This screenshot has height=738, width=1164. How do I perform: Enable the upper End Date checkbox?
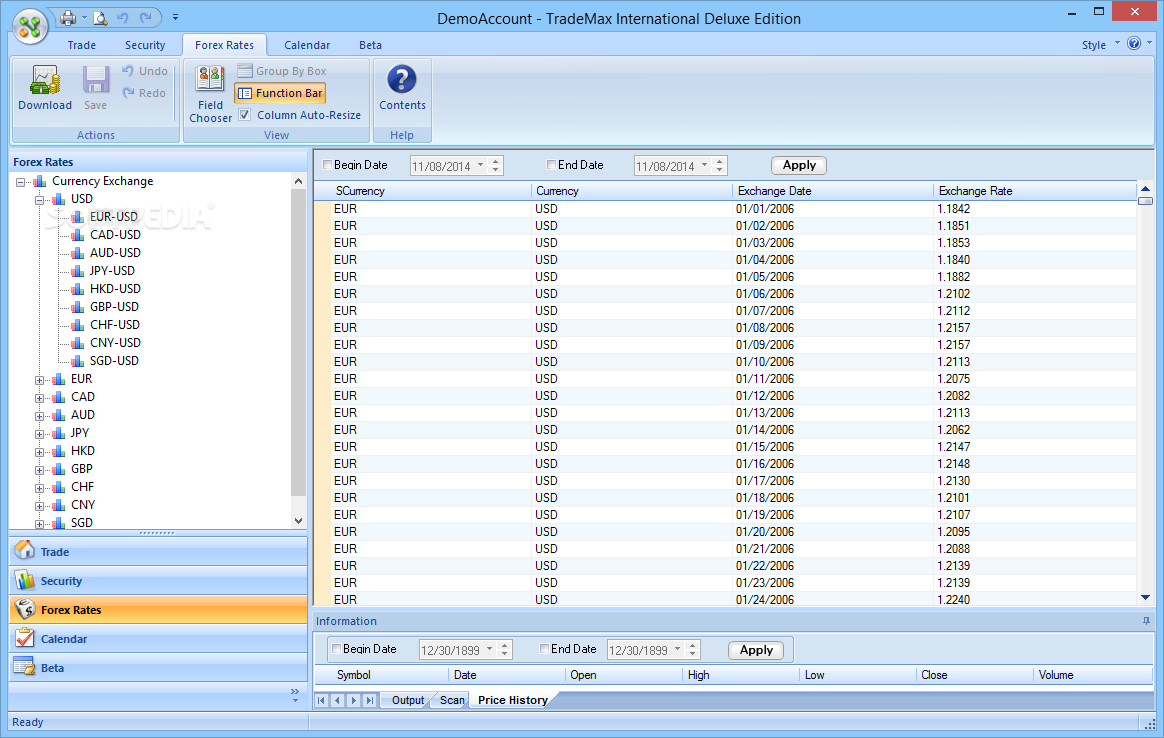[x=551, y=165]
